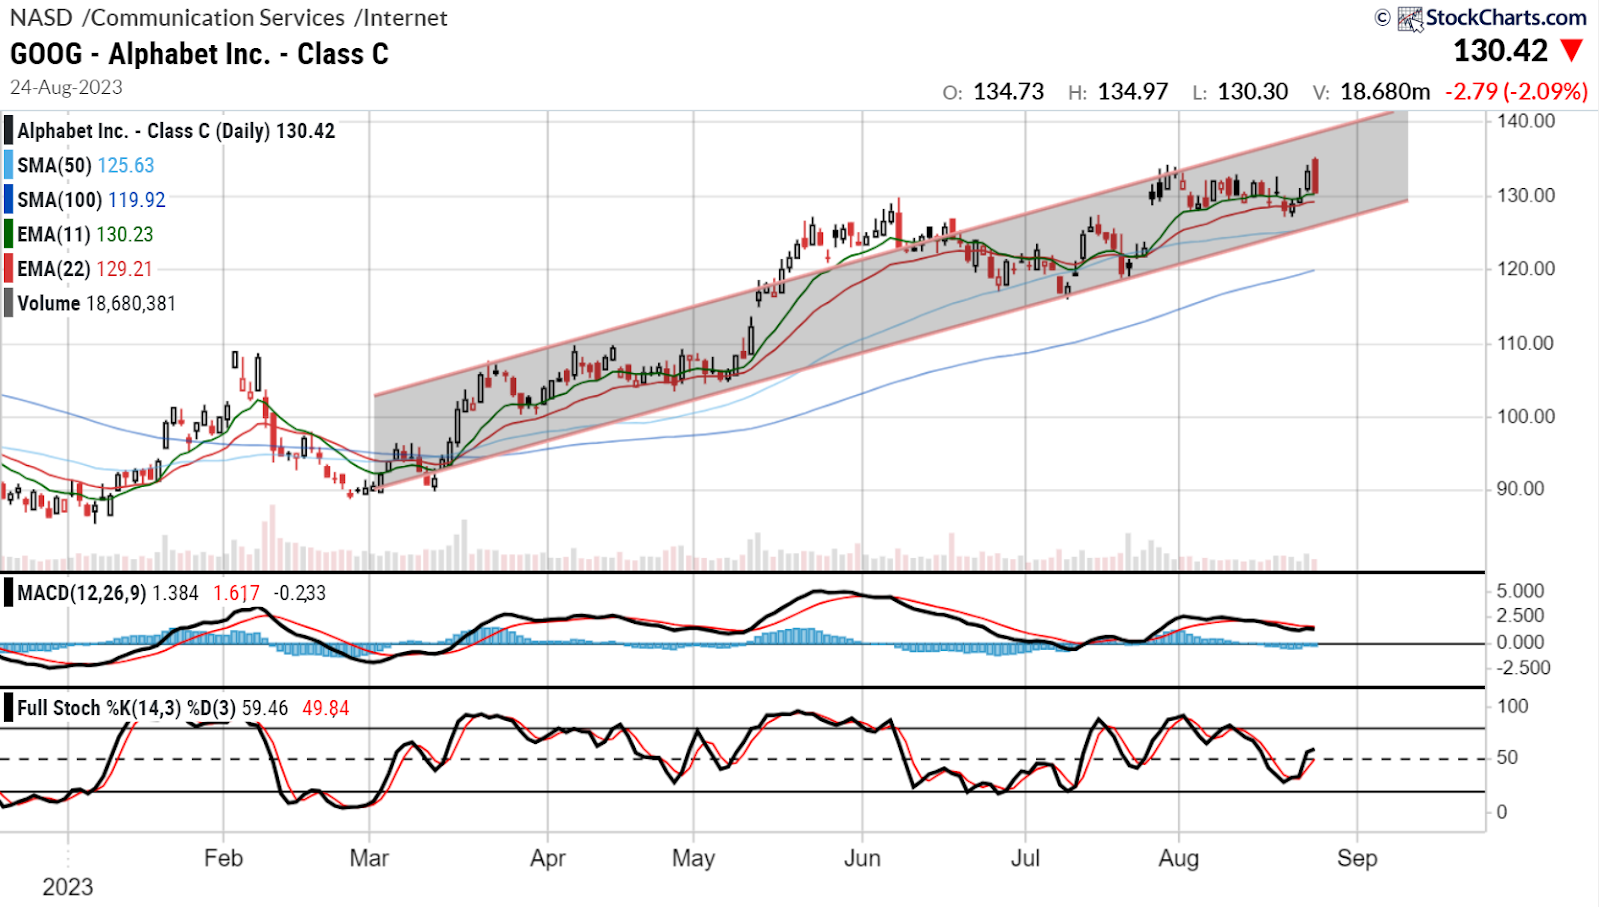The image size is (1600, 907).
Task: Click the Sep month label on time axis
Action: (x=1357, y=858)
